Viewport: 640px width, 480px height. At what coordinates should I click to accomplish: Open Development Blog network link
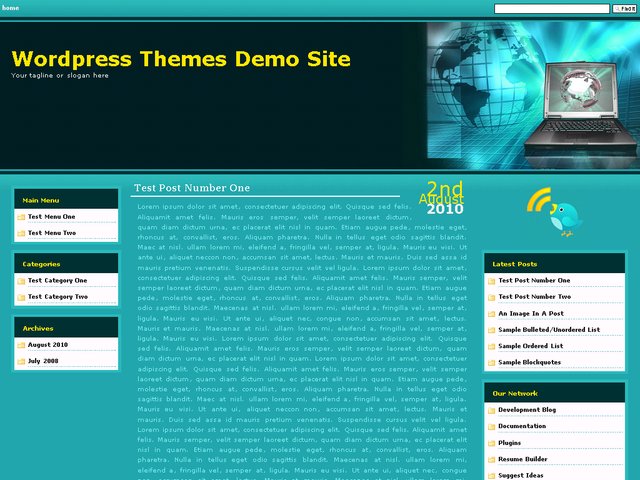(x=527, y=410)
